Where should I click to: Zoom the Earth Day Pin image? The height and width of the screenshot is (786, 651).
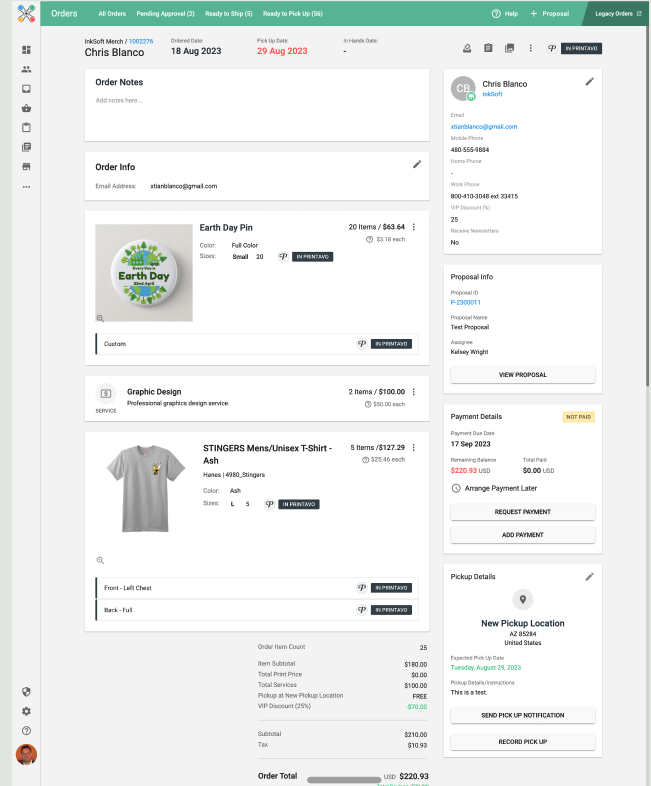100,317
